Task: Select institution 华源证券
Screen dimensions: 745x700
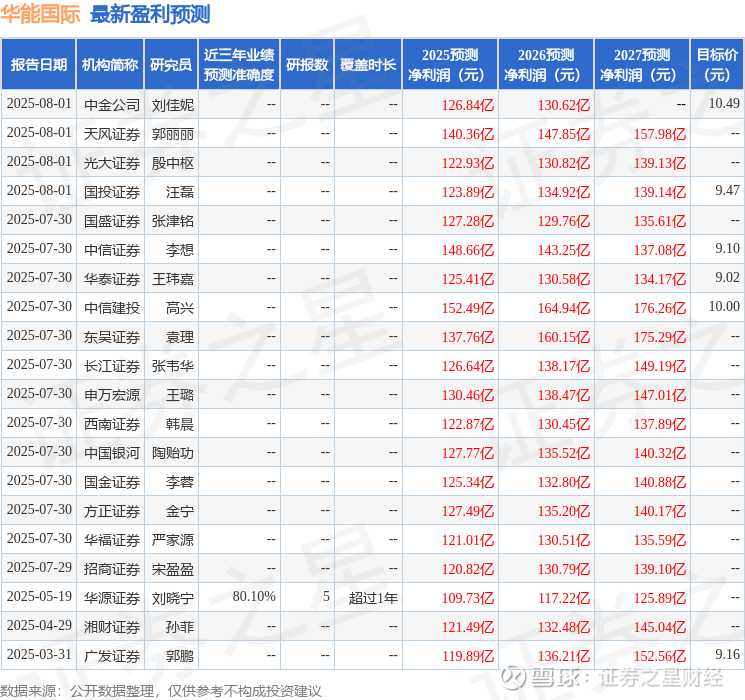Action: [112, 598]
